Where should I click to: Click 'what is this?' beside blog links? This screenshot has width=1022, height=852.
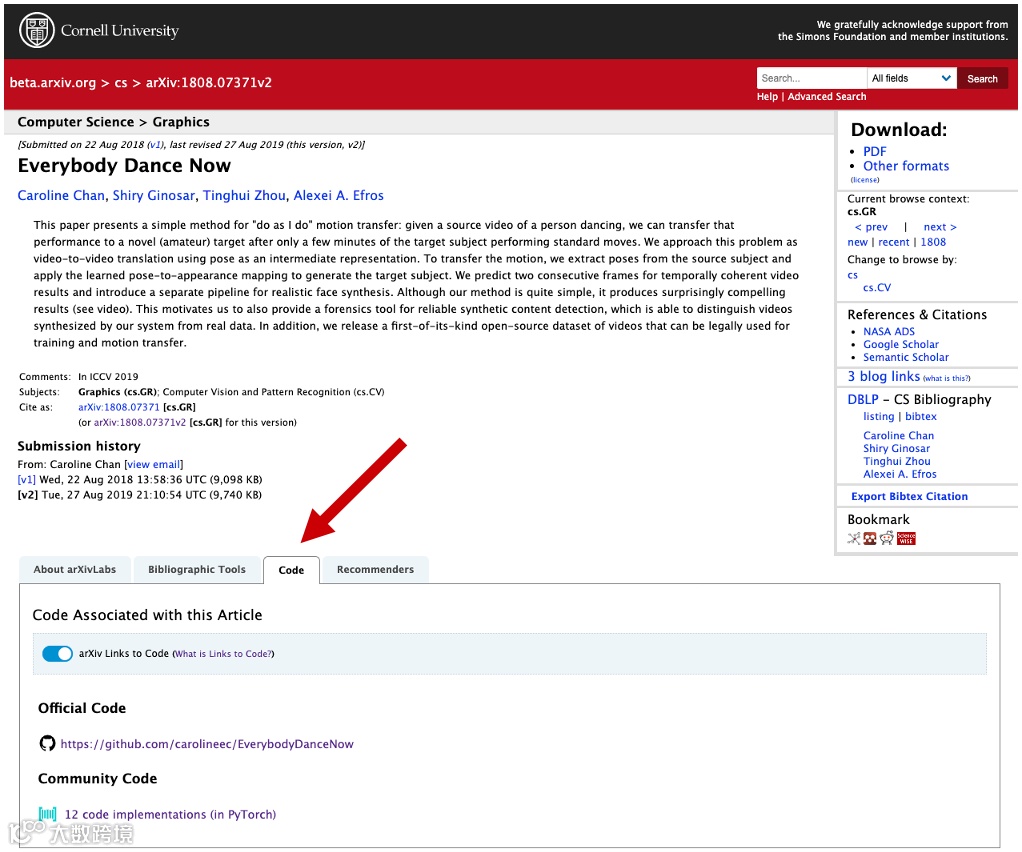tap(947, 378)
